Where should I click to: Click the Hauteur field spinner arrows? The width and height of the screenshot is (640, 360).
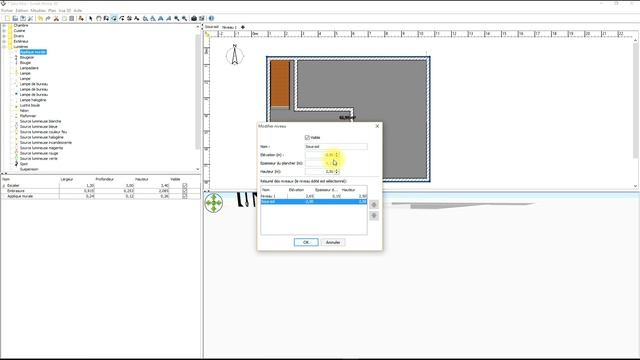point(337,171)
